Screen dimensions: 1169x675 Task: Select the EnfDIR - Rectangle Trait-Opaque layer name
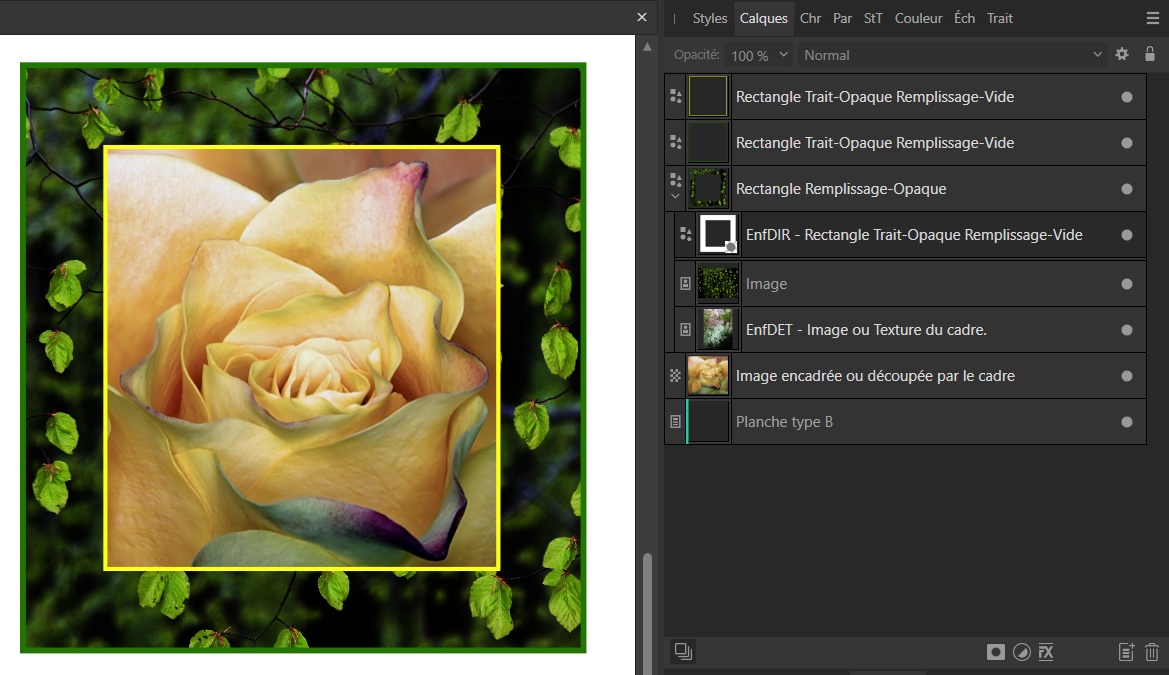pyautogui.click(x=914, y=234)
